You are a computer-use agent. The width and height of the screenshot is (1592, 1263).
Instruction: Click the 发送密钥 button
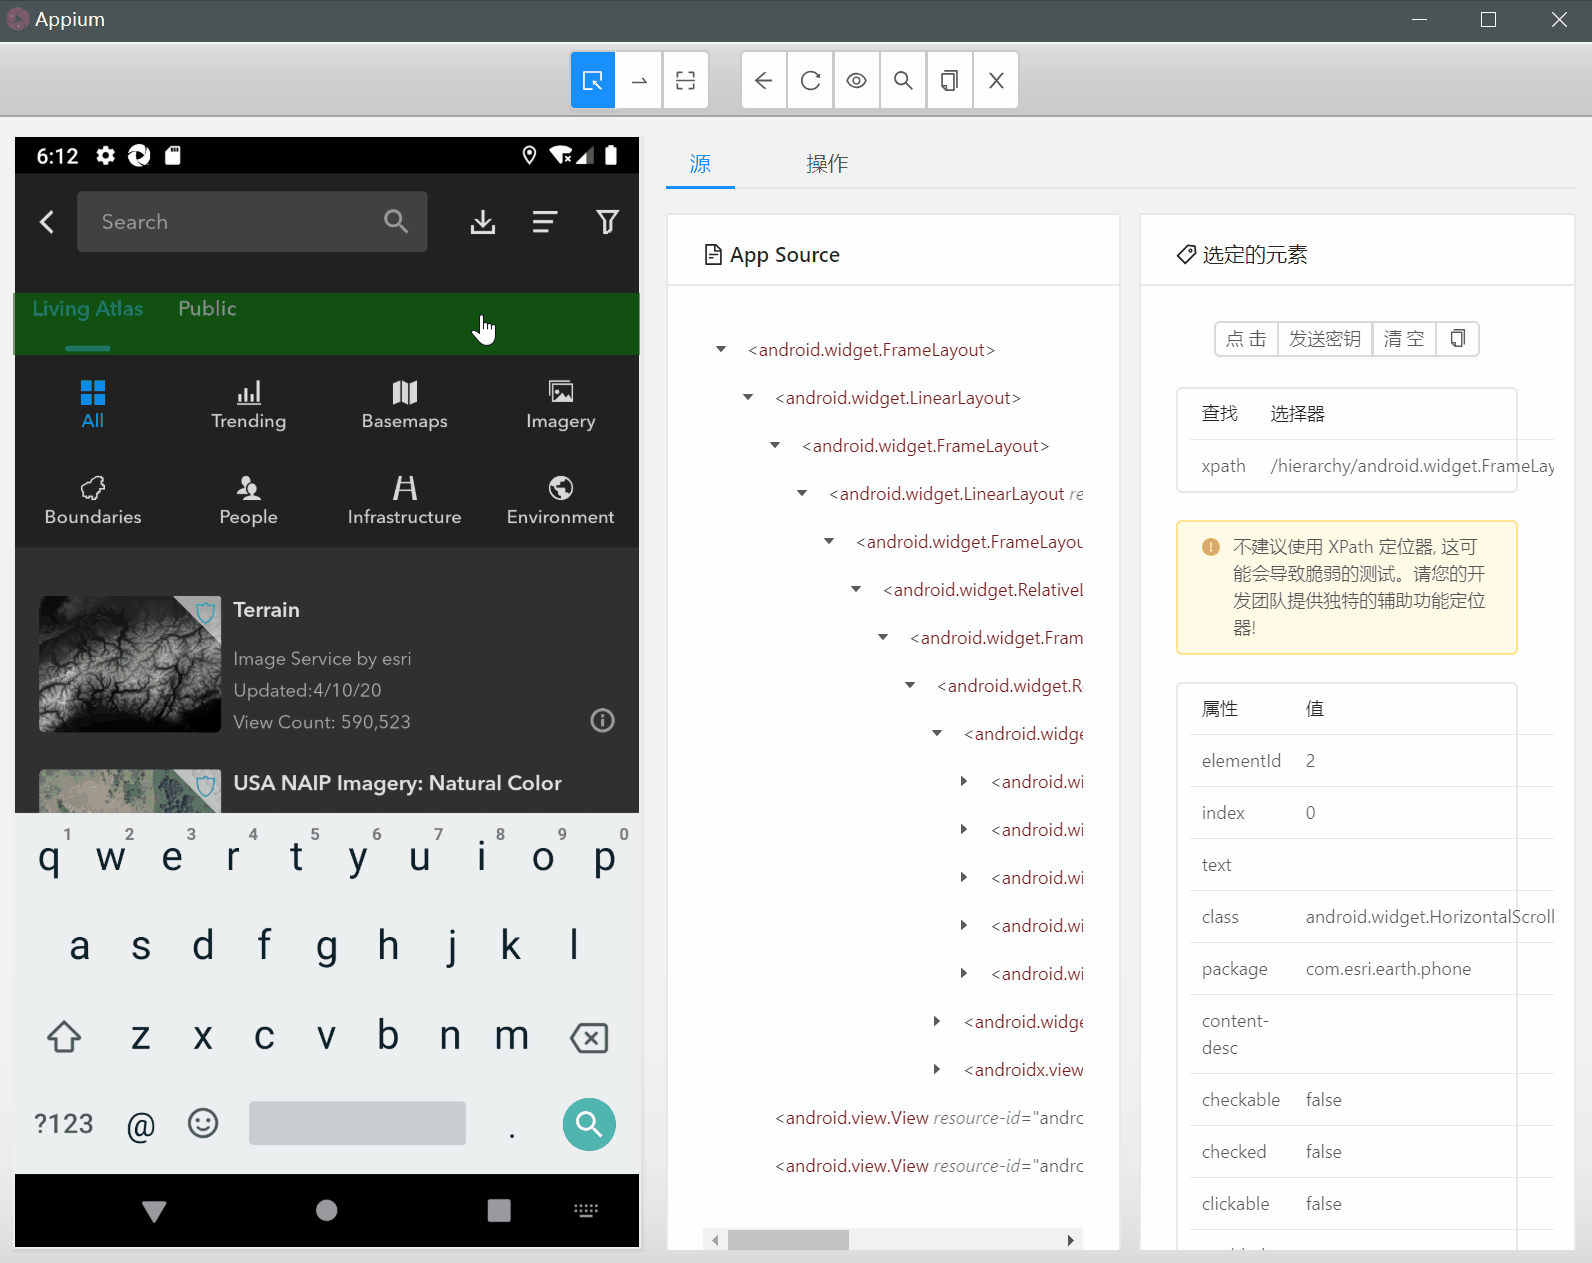[x=1325, y=339]
